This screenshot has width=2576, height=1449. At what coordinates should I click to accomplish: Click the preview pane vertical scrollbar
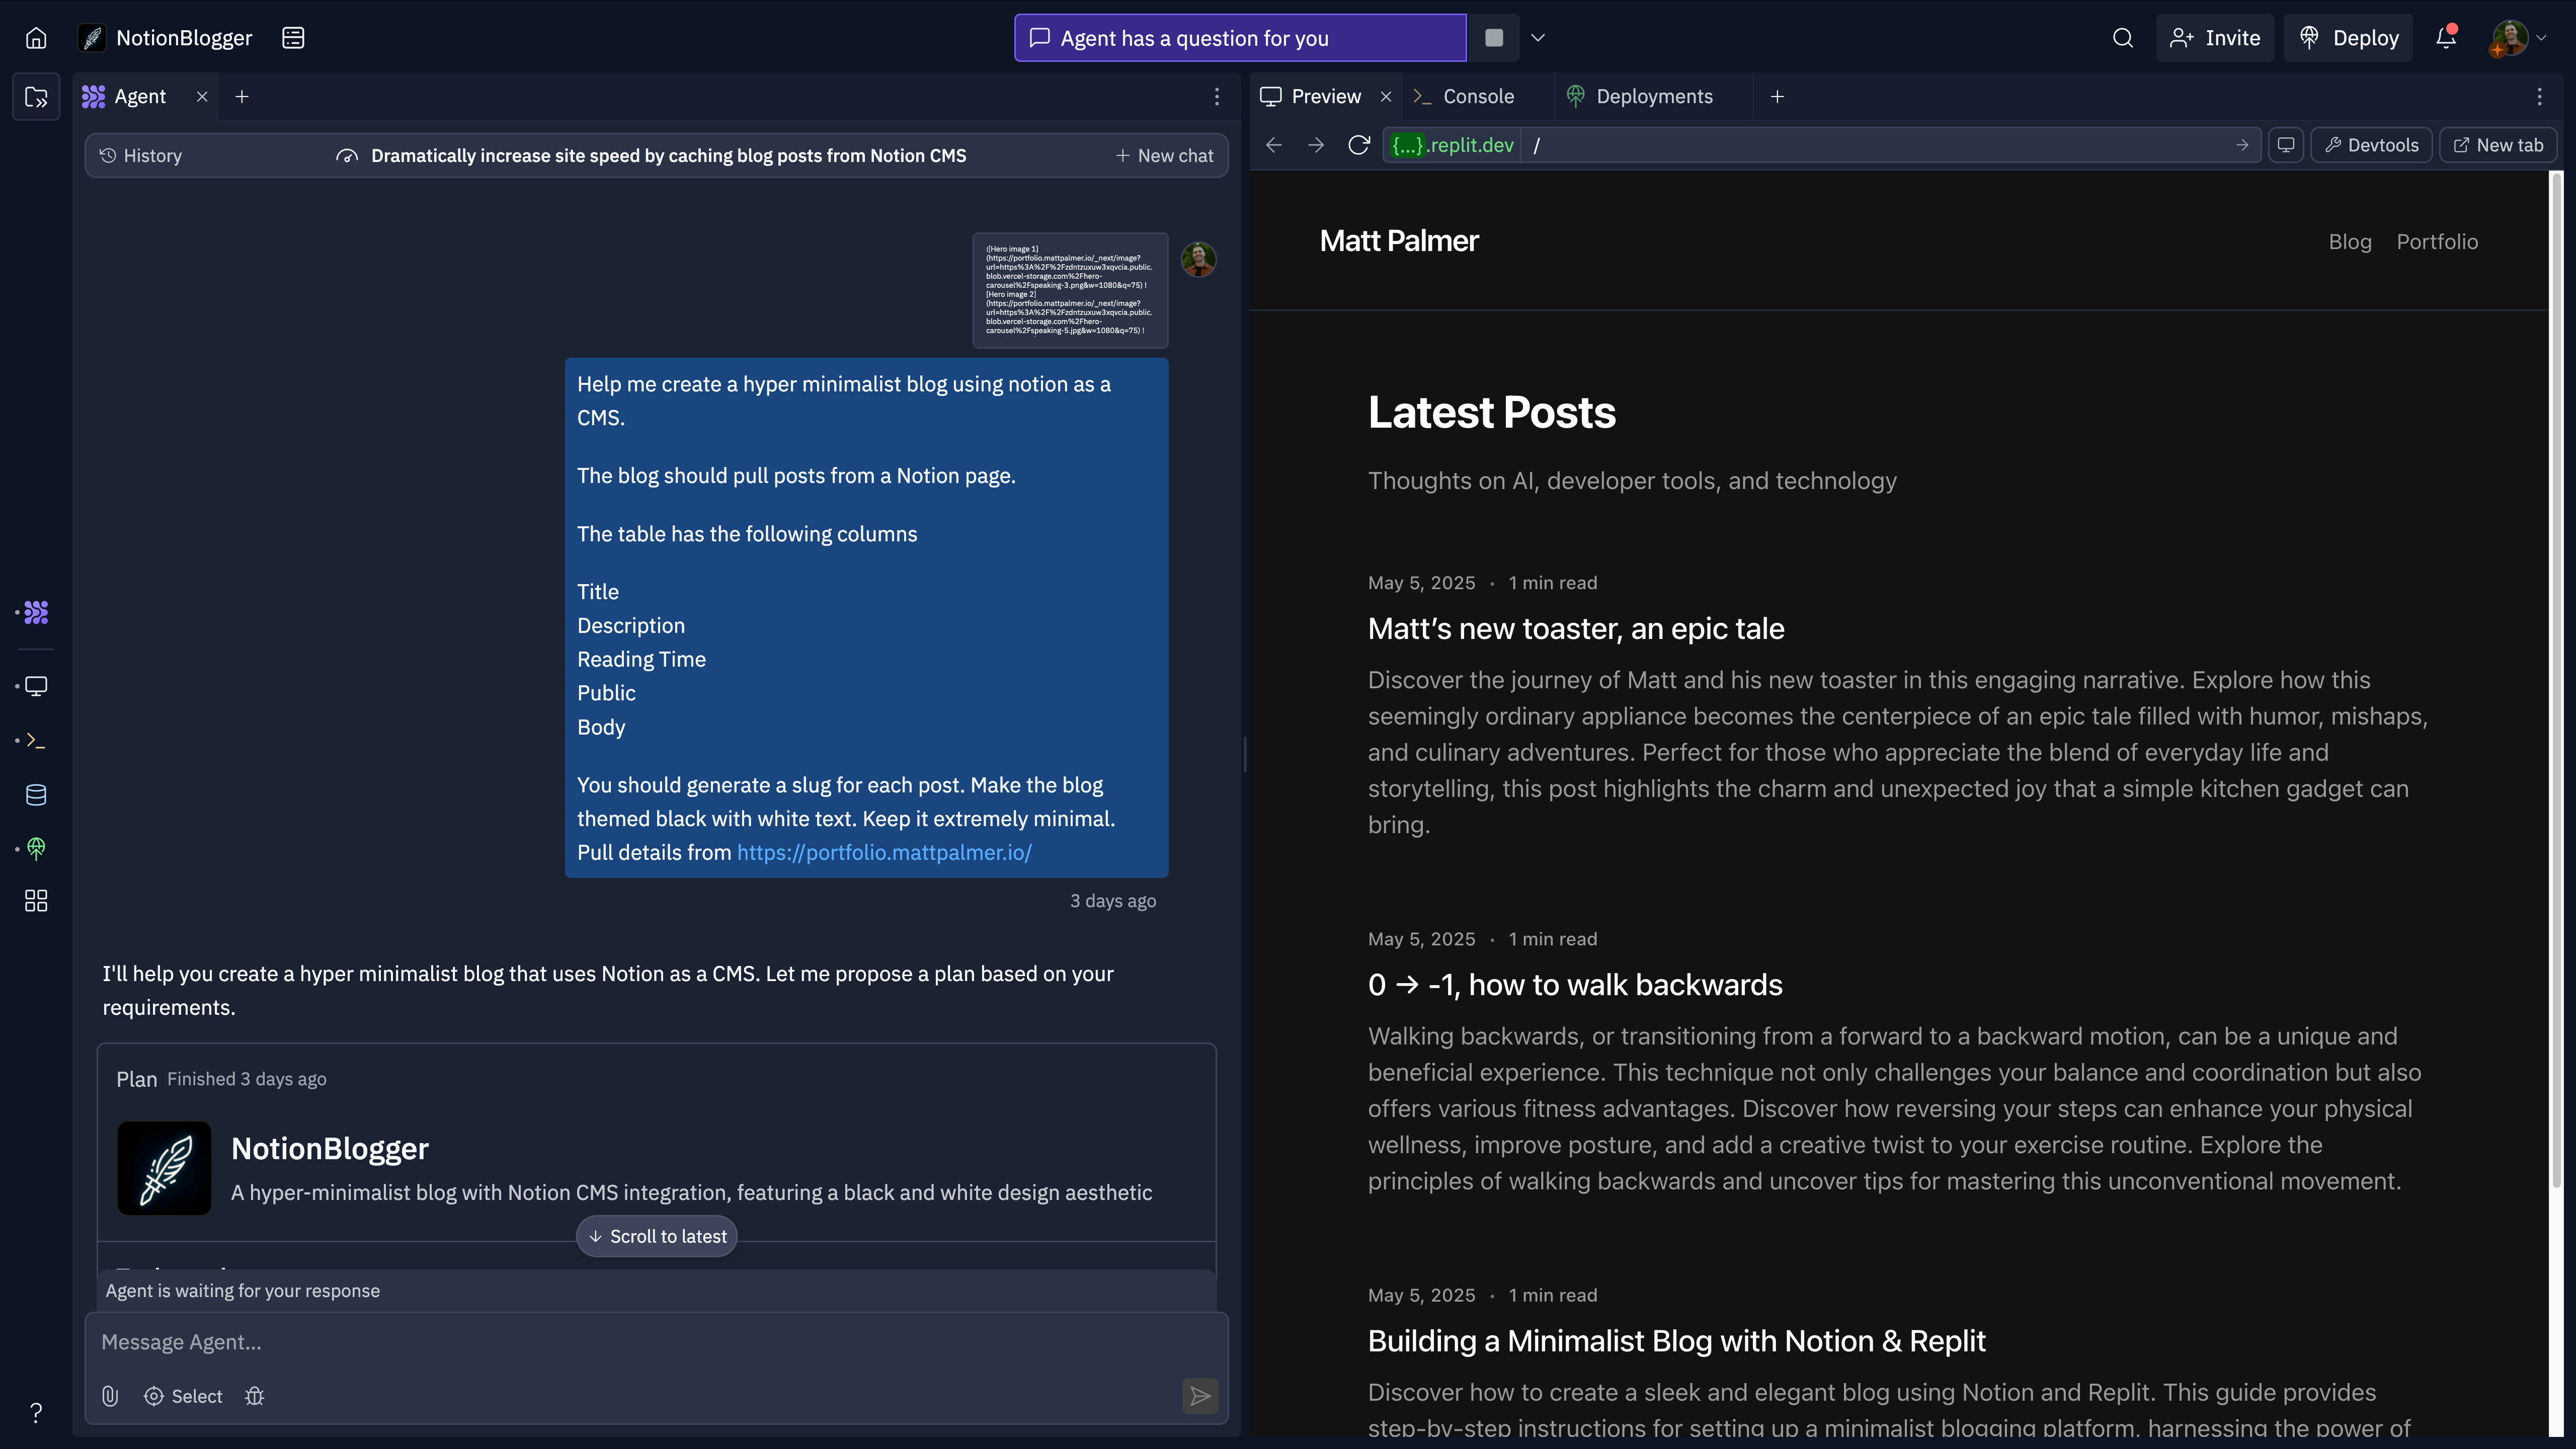click(2556, 680)
